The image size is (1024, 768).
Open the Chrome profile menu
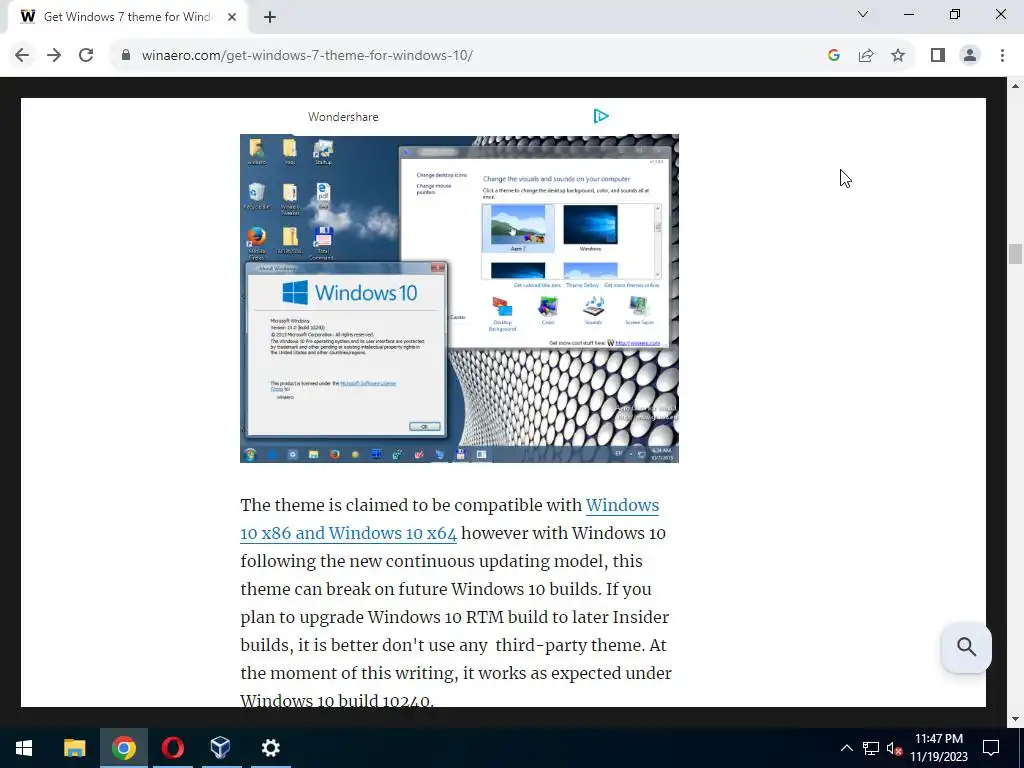(970, 56)
